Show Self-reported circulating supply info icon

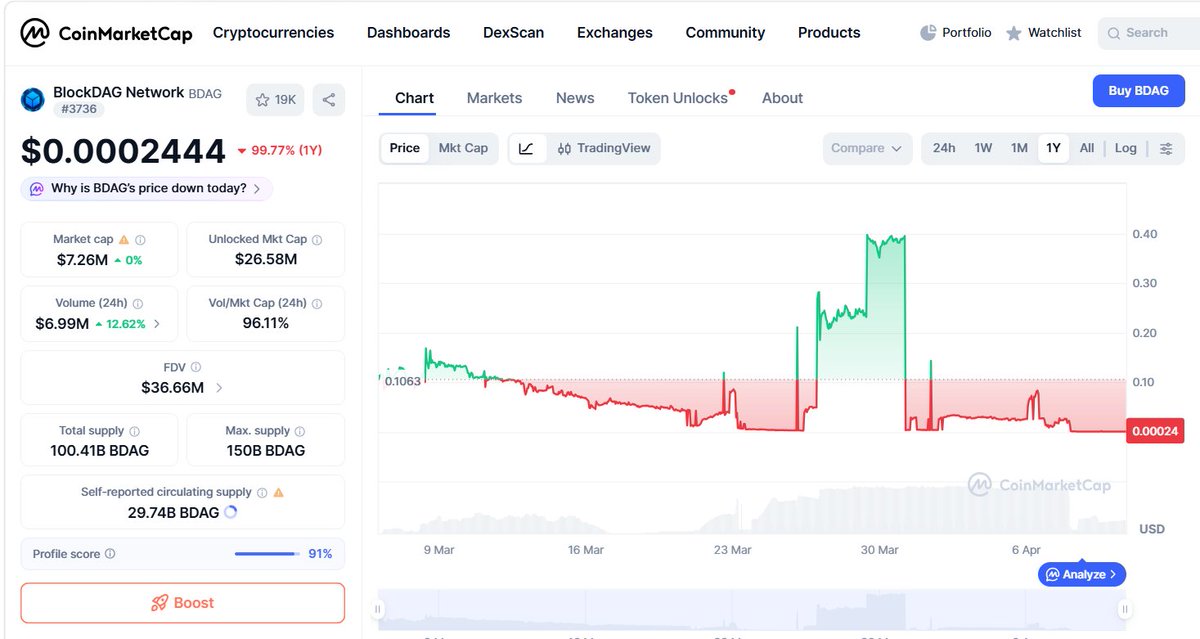click(262, 492)
